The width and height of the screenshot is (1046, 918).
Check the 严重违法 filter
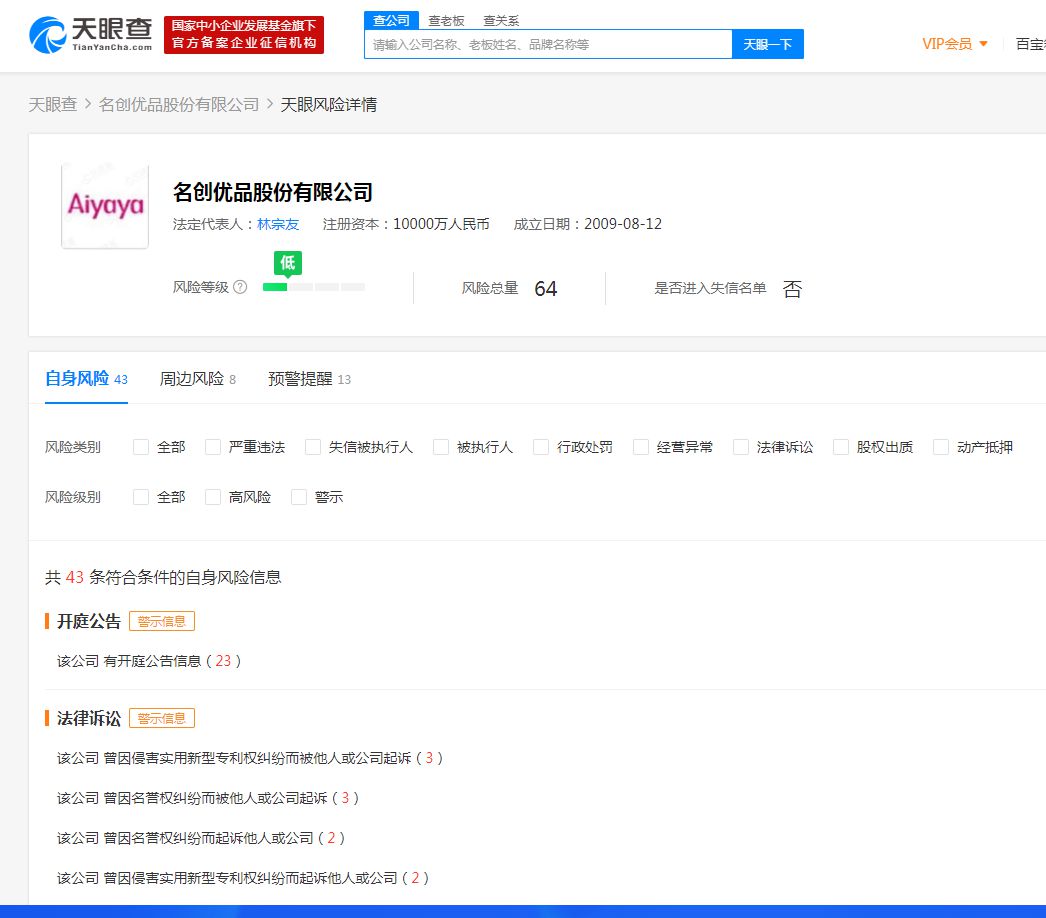point(213,447)
